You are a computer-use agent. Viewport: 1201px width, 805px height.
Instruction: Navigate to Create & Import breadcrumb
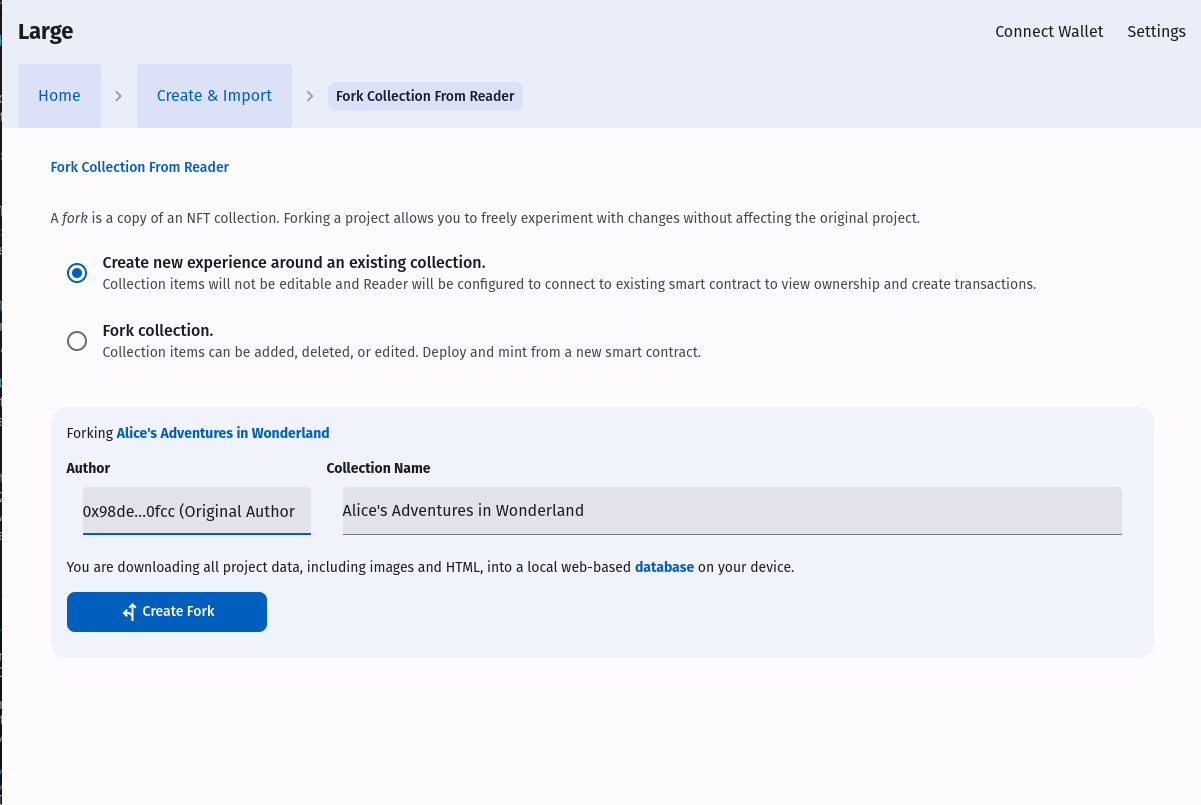(x=214, y=96)
